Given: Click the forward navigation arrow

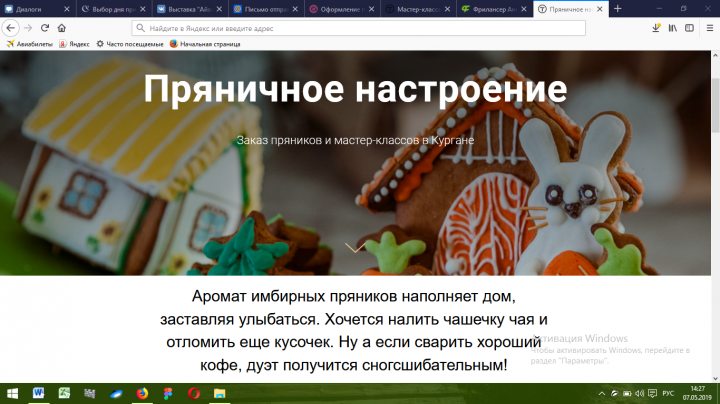Looking at the screenshot, I should click(28, 28).
